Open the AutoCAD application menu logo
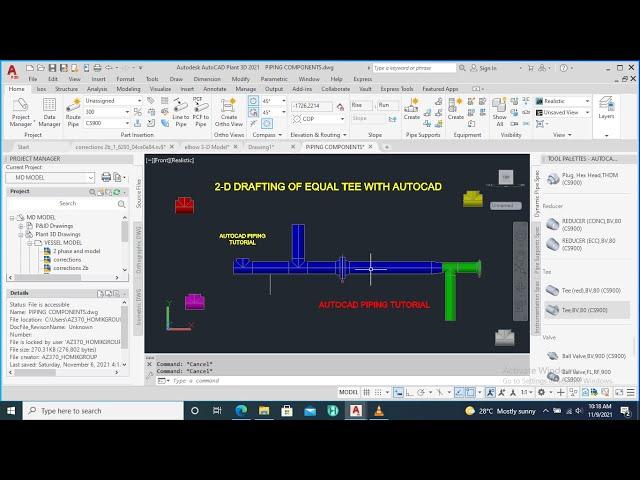 (12, 71)
